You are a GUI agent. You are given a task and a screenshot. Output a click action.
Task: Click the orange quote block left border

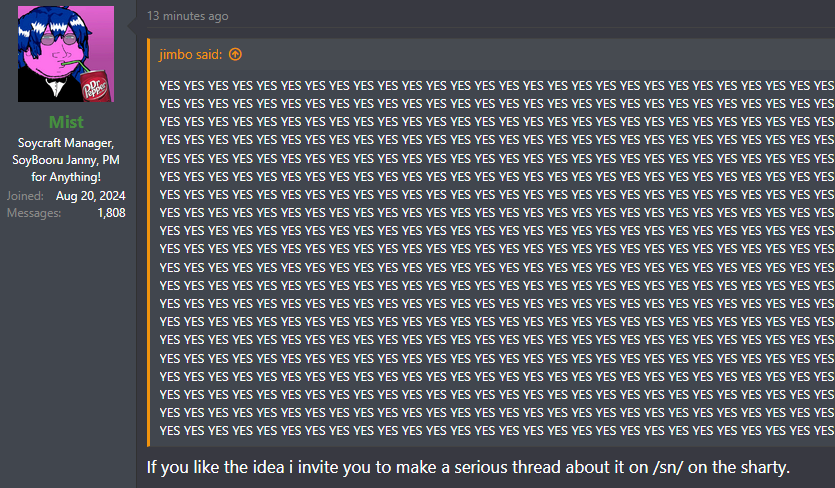149,242
